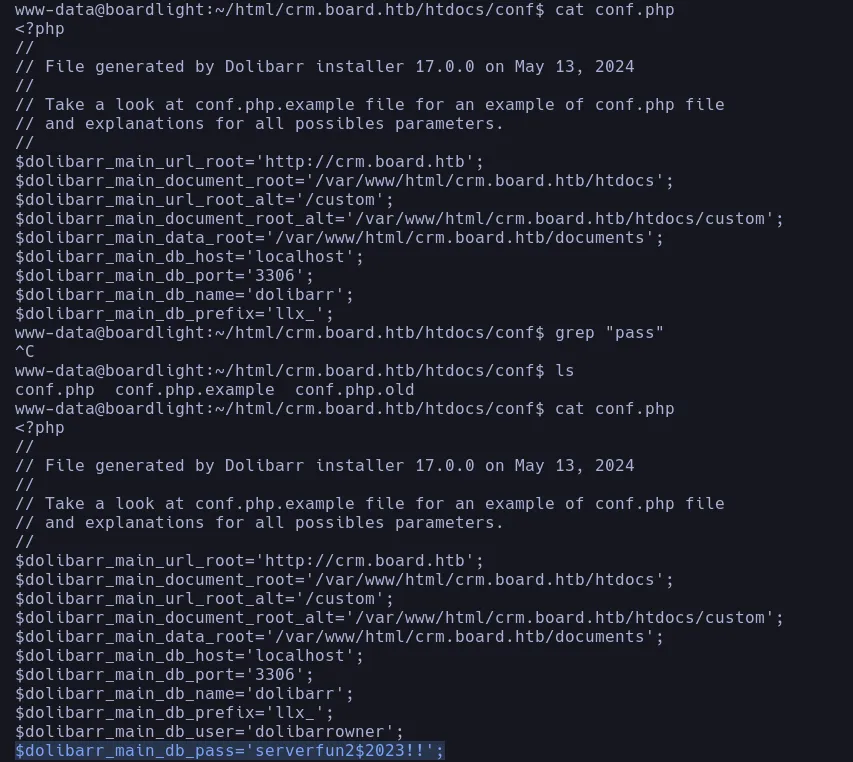
Task: Click the ^C interrupt line
Action: point(25,351)
